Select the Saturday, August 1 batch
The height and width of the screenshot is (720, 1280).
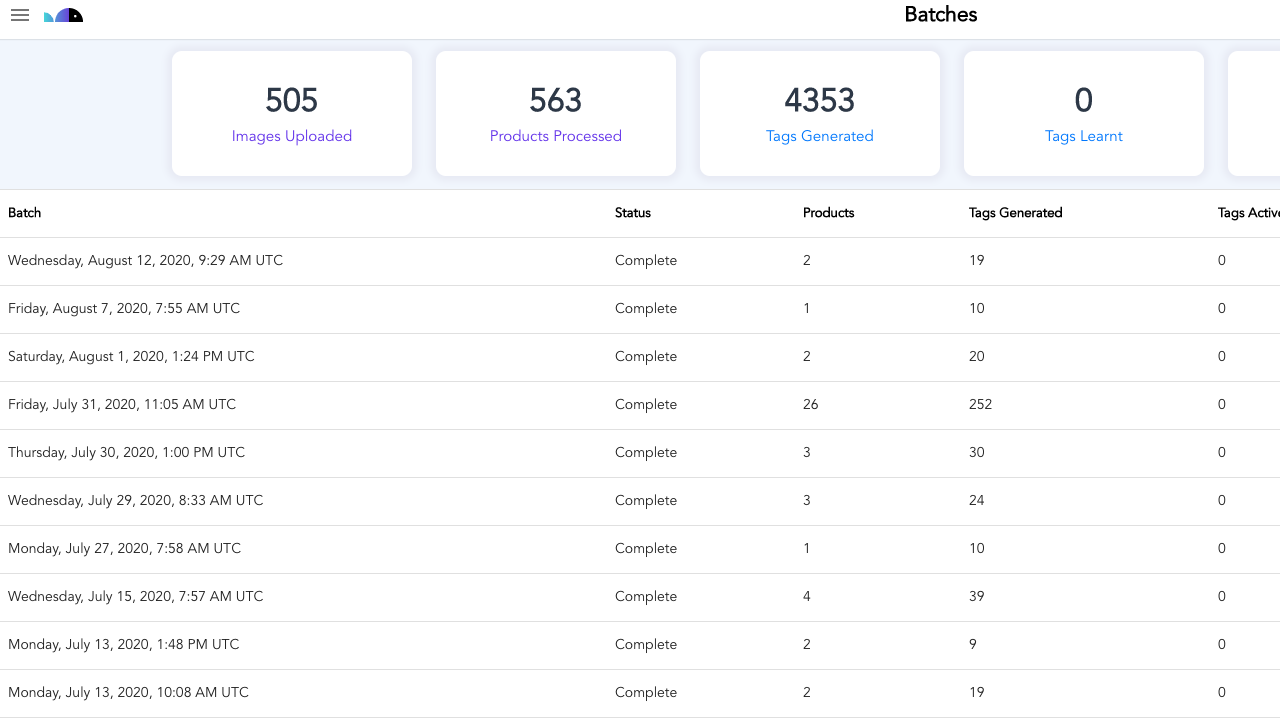pyautogui.click(x=131, y=357)
